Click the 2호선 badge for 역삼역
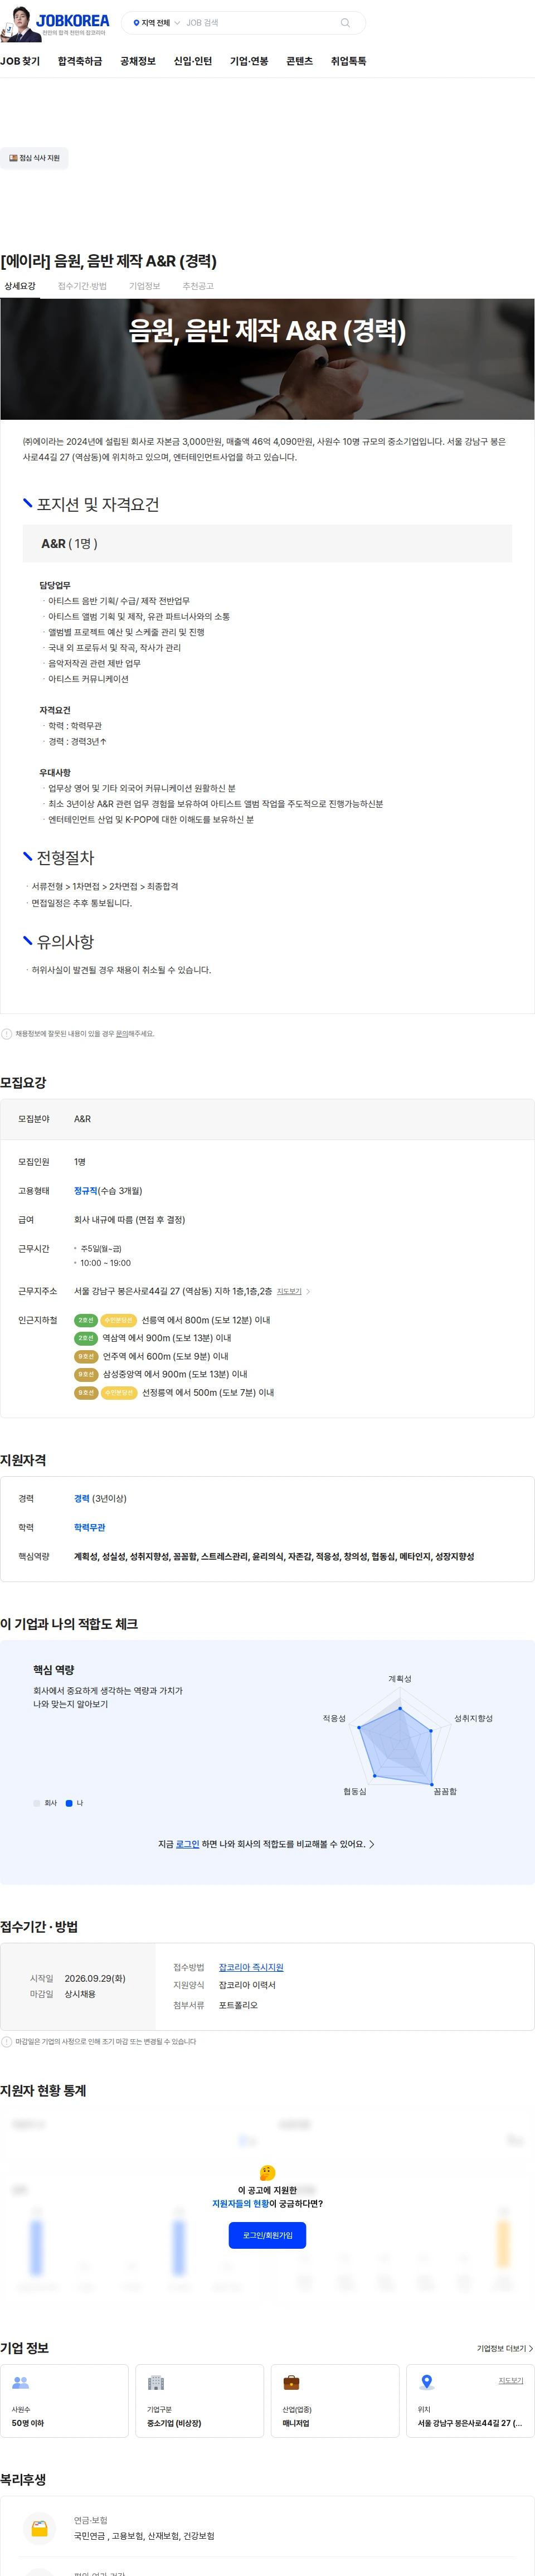The height and width of the screenshot is (2576, 535). pos(86,1338)
